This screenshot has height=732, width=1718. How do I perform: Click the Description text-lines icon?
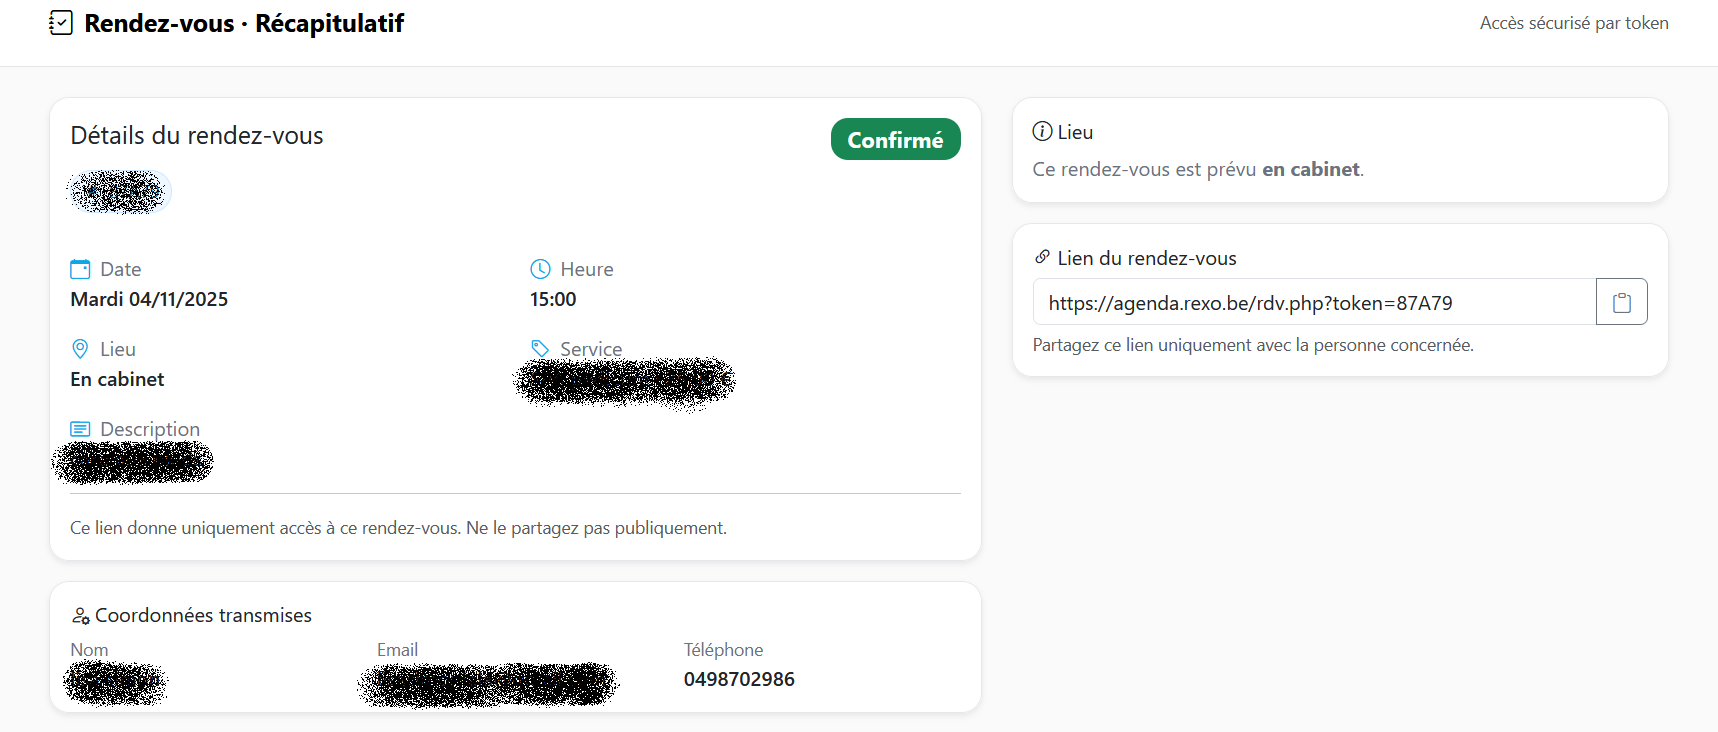pyautogui.click(x=80, y=429)
